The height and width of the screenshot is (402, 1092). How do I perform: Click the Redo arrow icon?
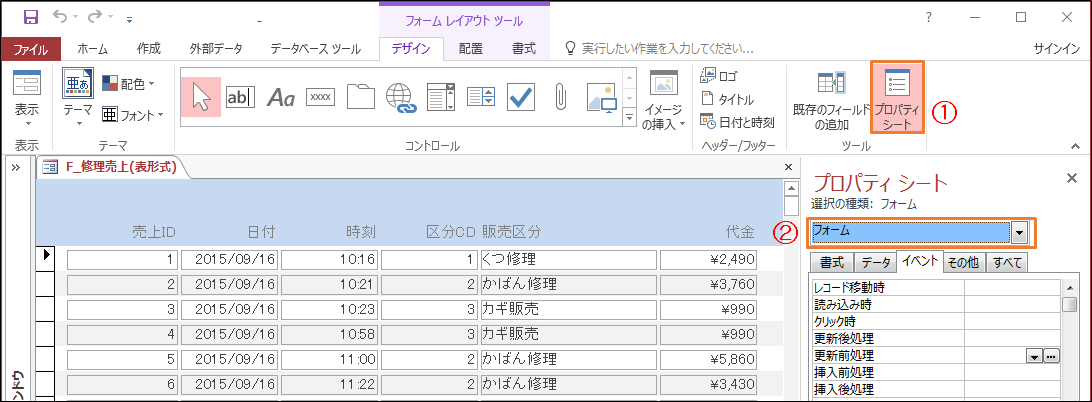95,17
